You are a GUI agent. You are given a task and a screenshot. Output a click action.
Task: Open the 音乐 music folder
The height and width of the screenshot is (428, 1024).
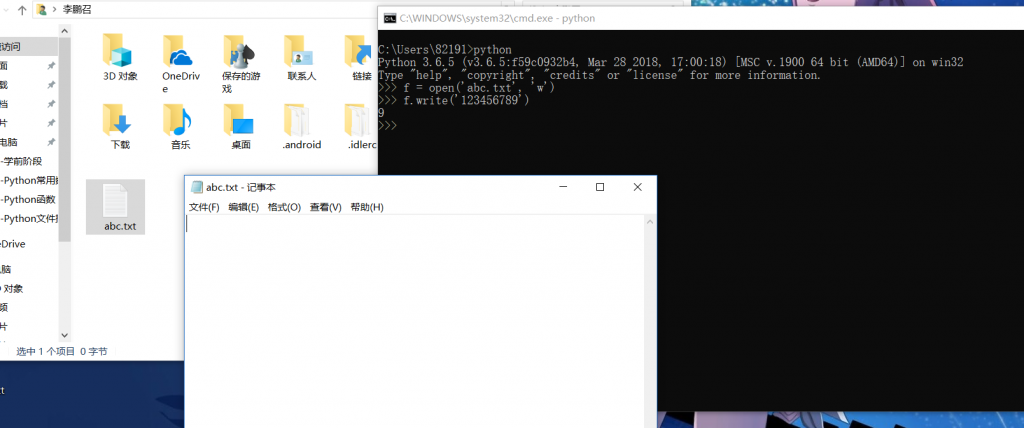tap(180, 122)
